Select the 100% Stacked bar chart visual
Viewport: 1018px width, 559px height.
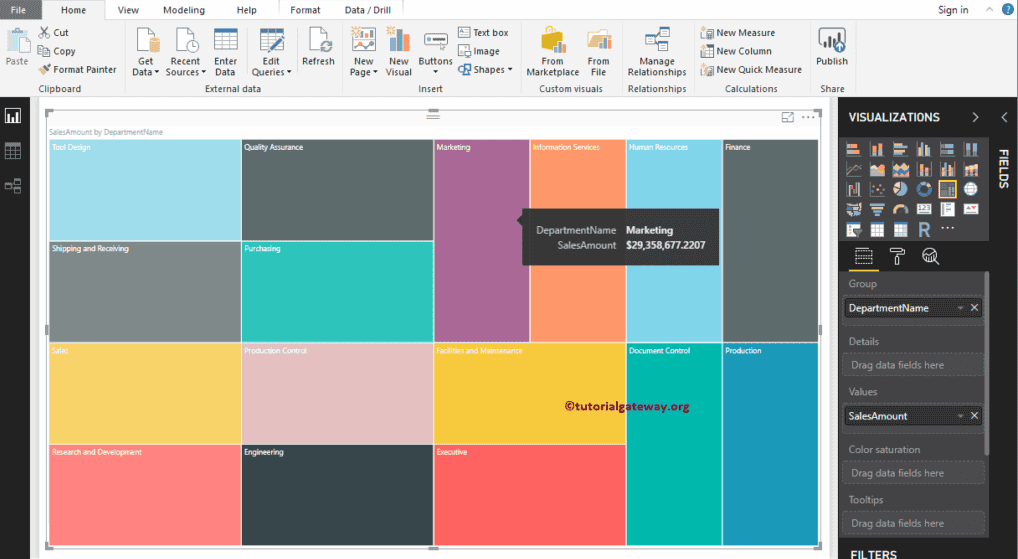point(947,150)
